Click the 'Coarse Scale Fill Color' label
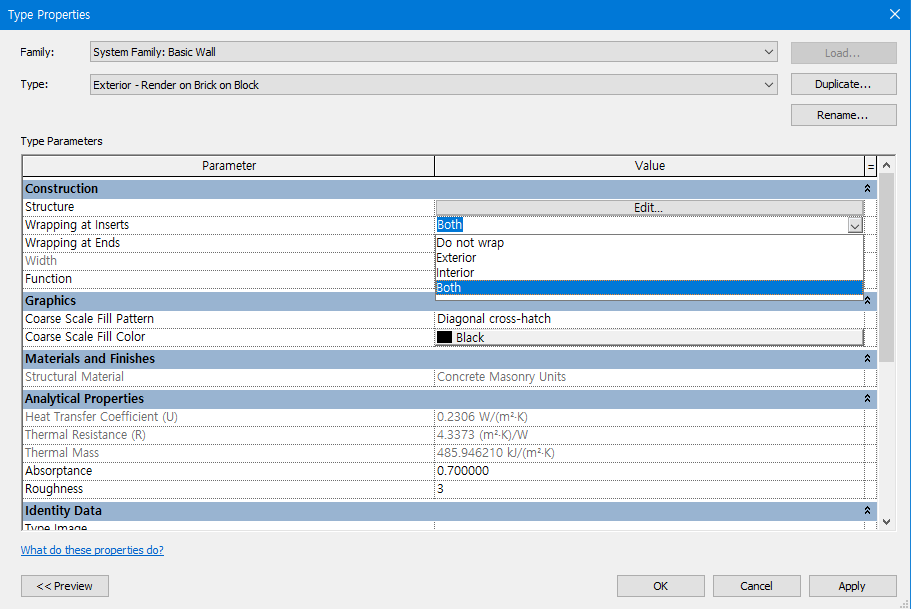The height and width of the screenshot is (609, 911). (x=85, y=336)
